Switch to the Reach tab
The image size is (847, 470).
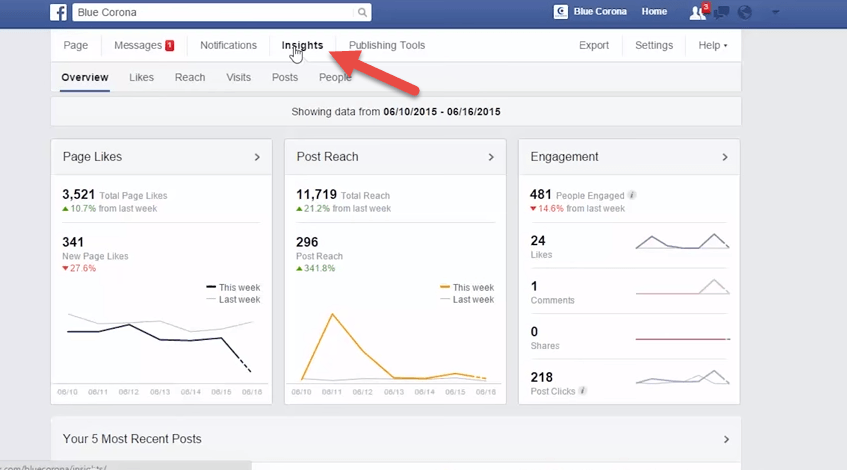click(190, 77)
